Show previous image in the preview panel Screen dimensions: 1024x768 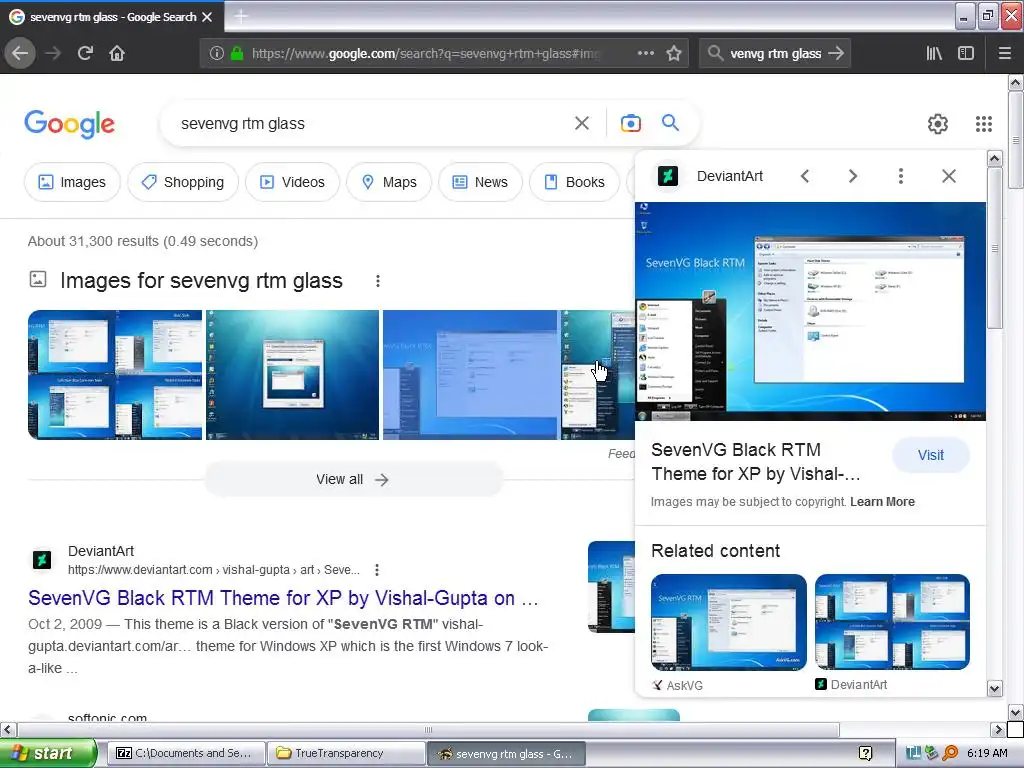pos(805,176)
